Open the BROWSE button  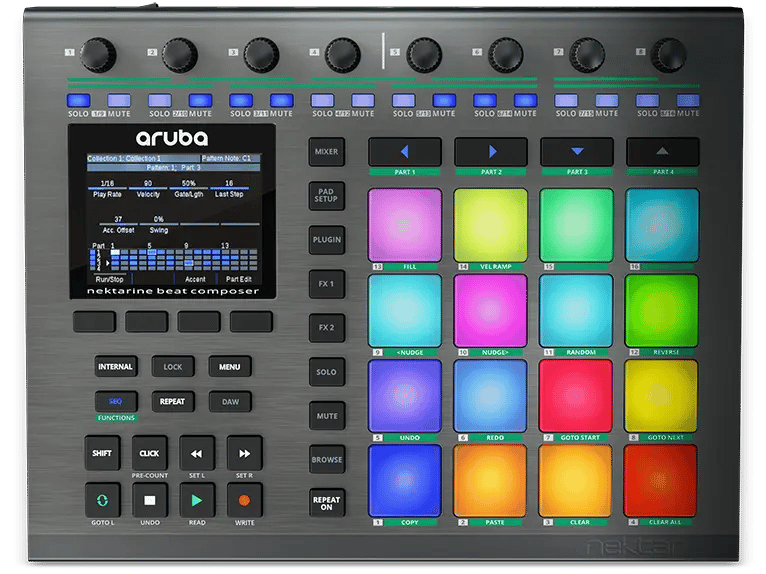coord(327,460)
